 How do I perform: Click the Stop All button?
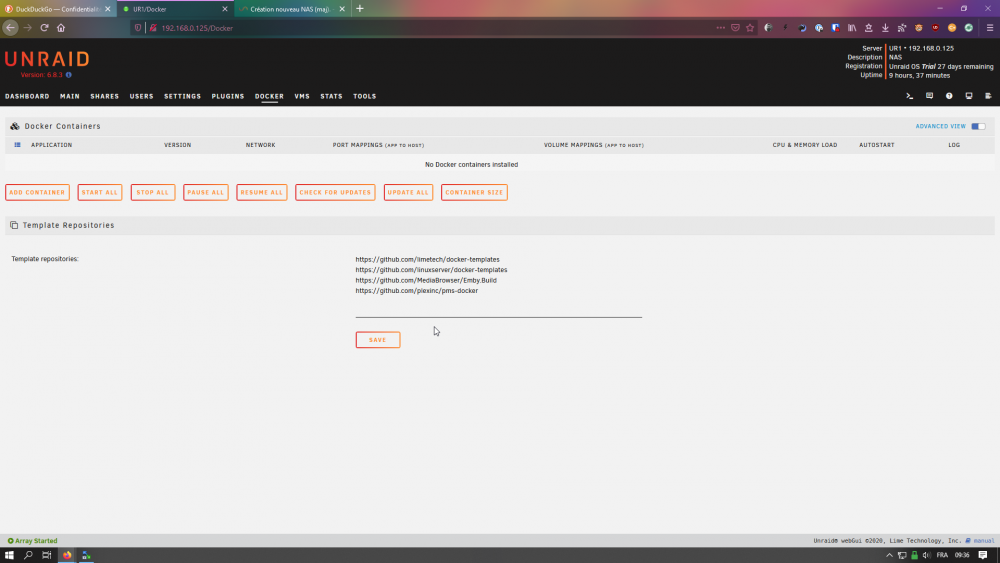[152, 192]
